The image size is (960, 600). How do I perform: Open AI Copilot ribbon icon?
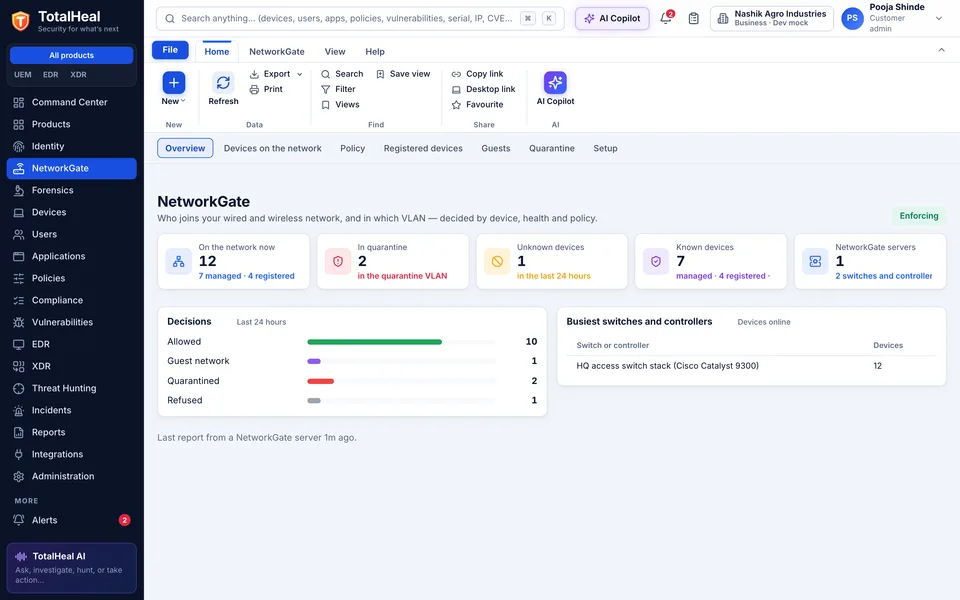555,83
